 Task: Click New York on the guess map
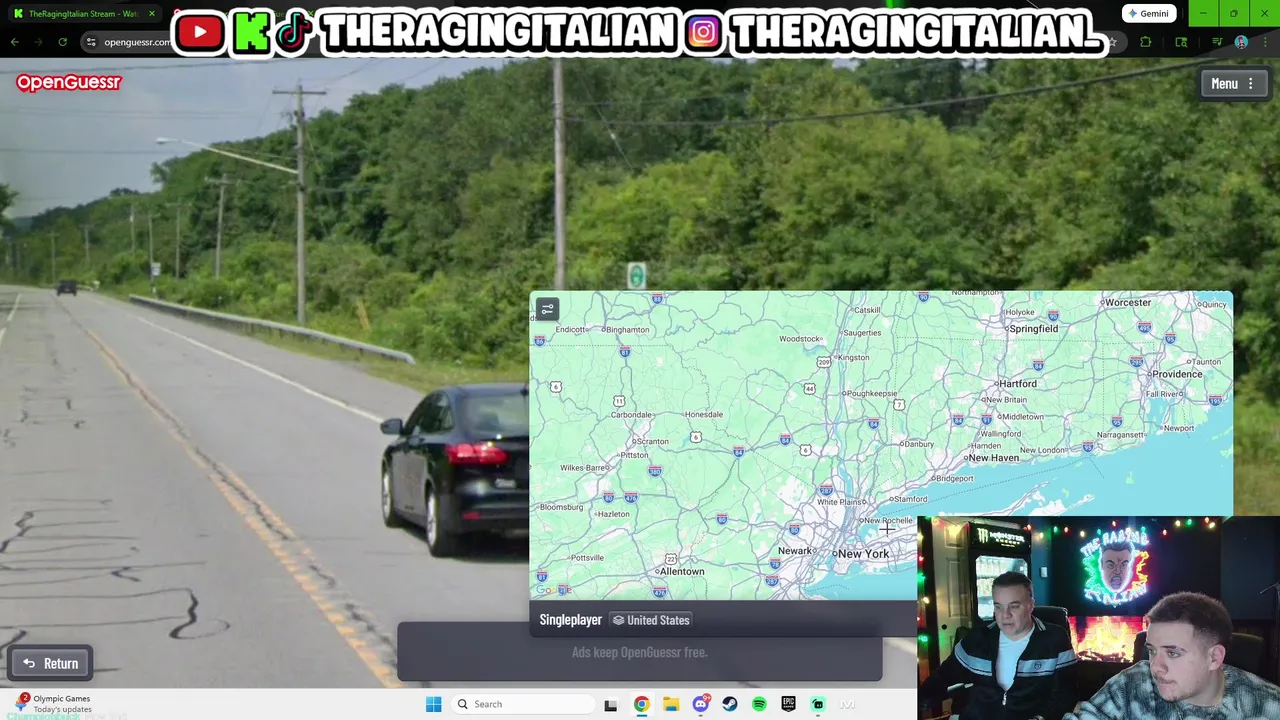863,553
